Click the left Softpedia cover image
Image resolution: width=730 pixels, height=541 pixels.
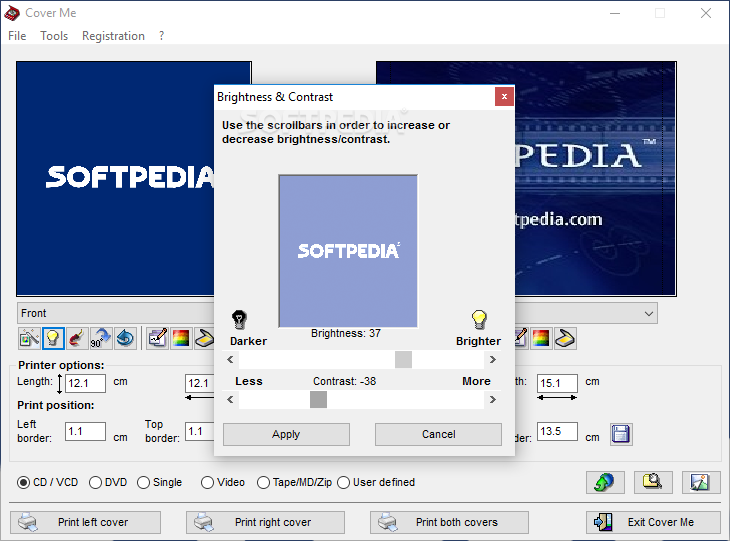pos(115,178)
